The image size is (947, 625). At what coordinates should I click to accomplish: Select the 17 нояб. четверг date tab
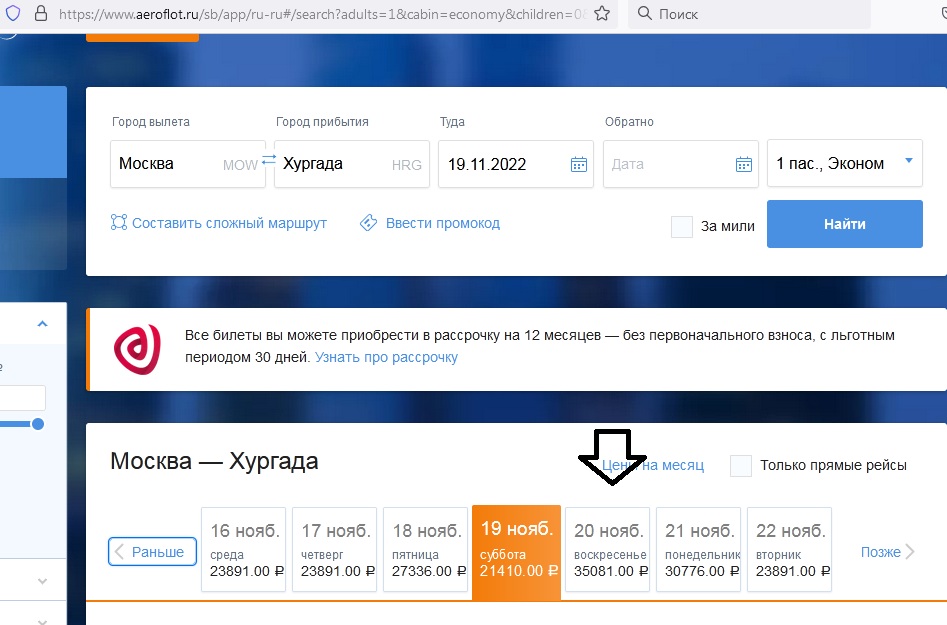334,549
